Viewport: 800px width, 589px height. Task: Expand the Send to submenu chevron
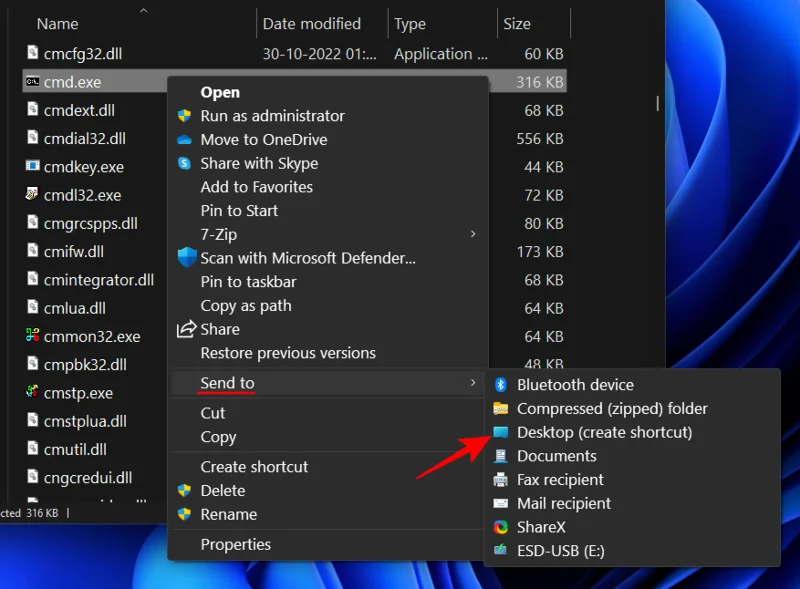pos(473,382)
